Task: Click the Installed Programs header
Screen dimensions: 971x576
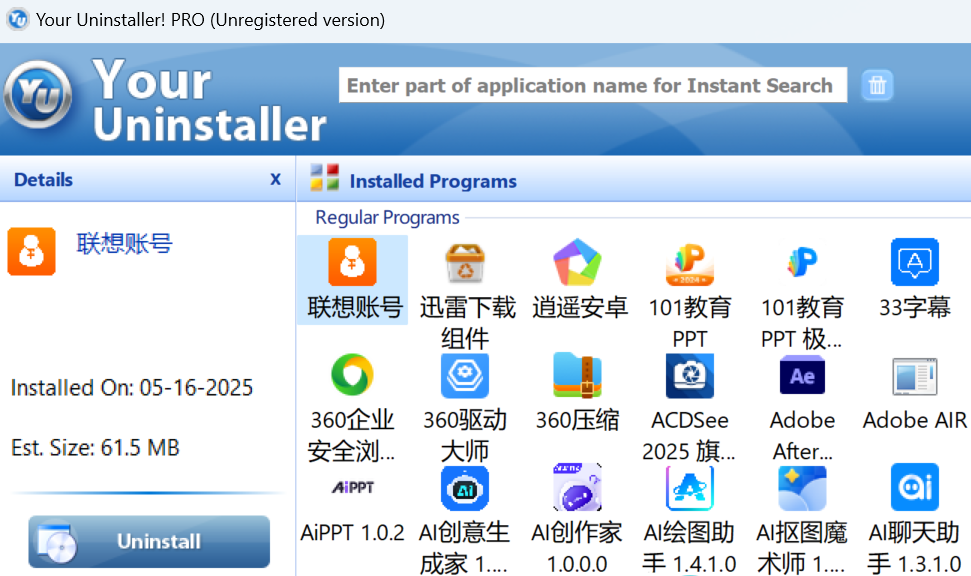Action: click(x=433, y=181)
